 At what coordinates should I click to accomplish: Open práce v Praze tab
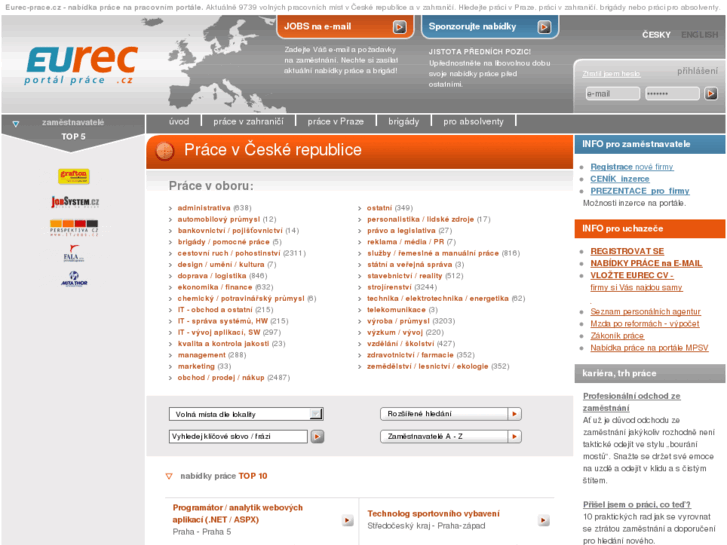[336, 122]
